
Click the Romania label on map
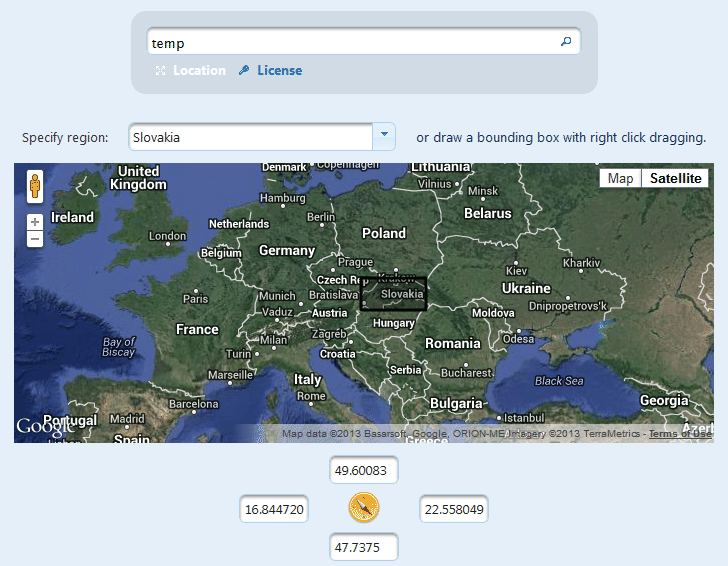tap(453, 343)
